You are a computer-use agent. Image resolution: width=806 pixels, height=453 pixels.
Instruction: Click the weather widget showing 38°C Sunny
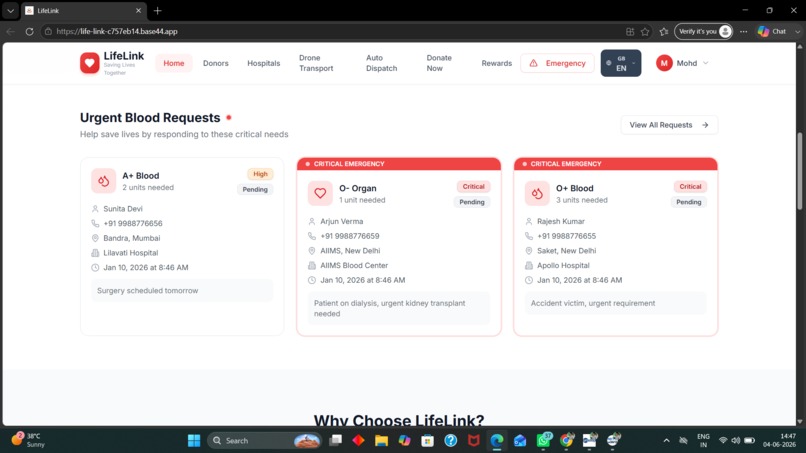(28, 440)
